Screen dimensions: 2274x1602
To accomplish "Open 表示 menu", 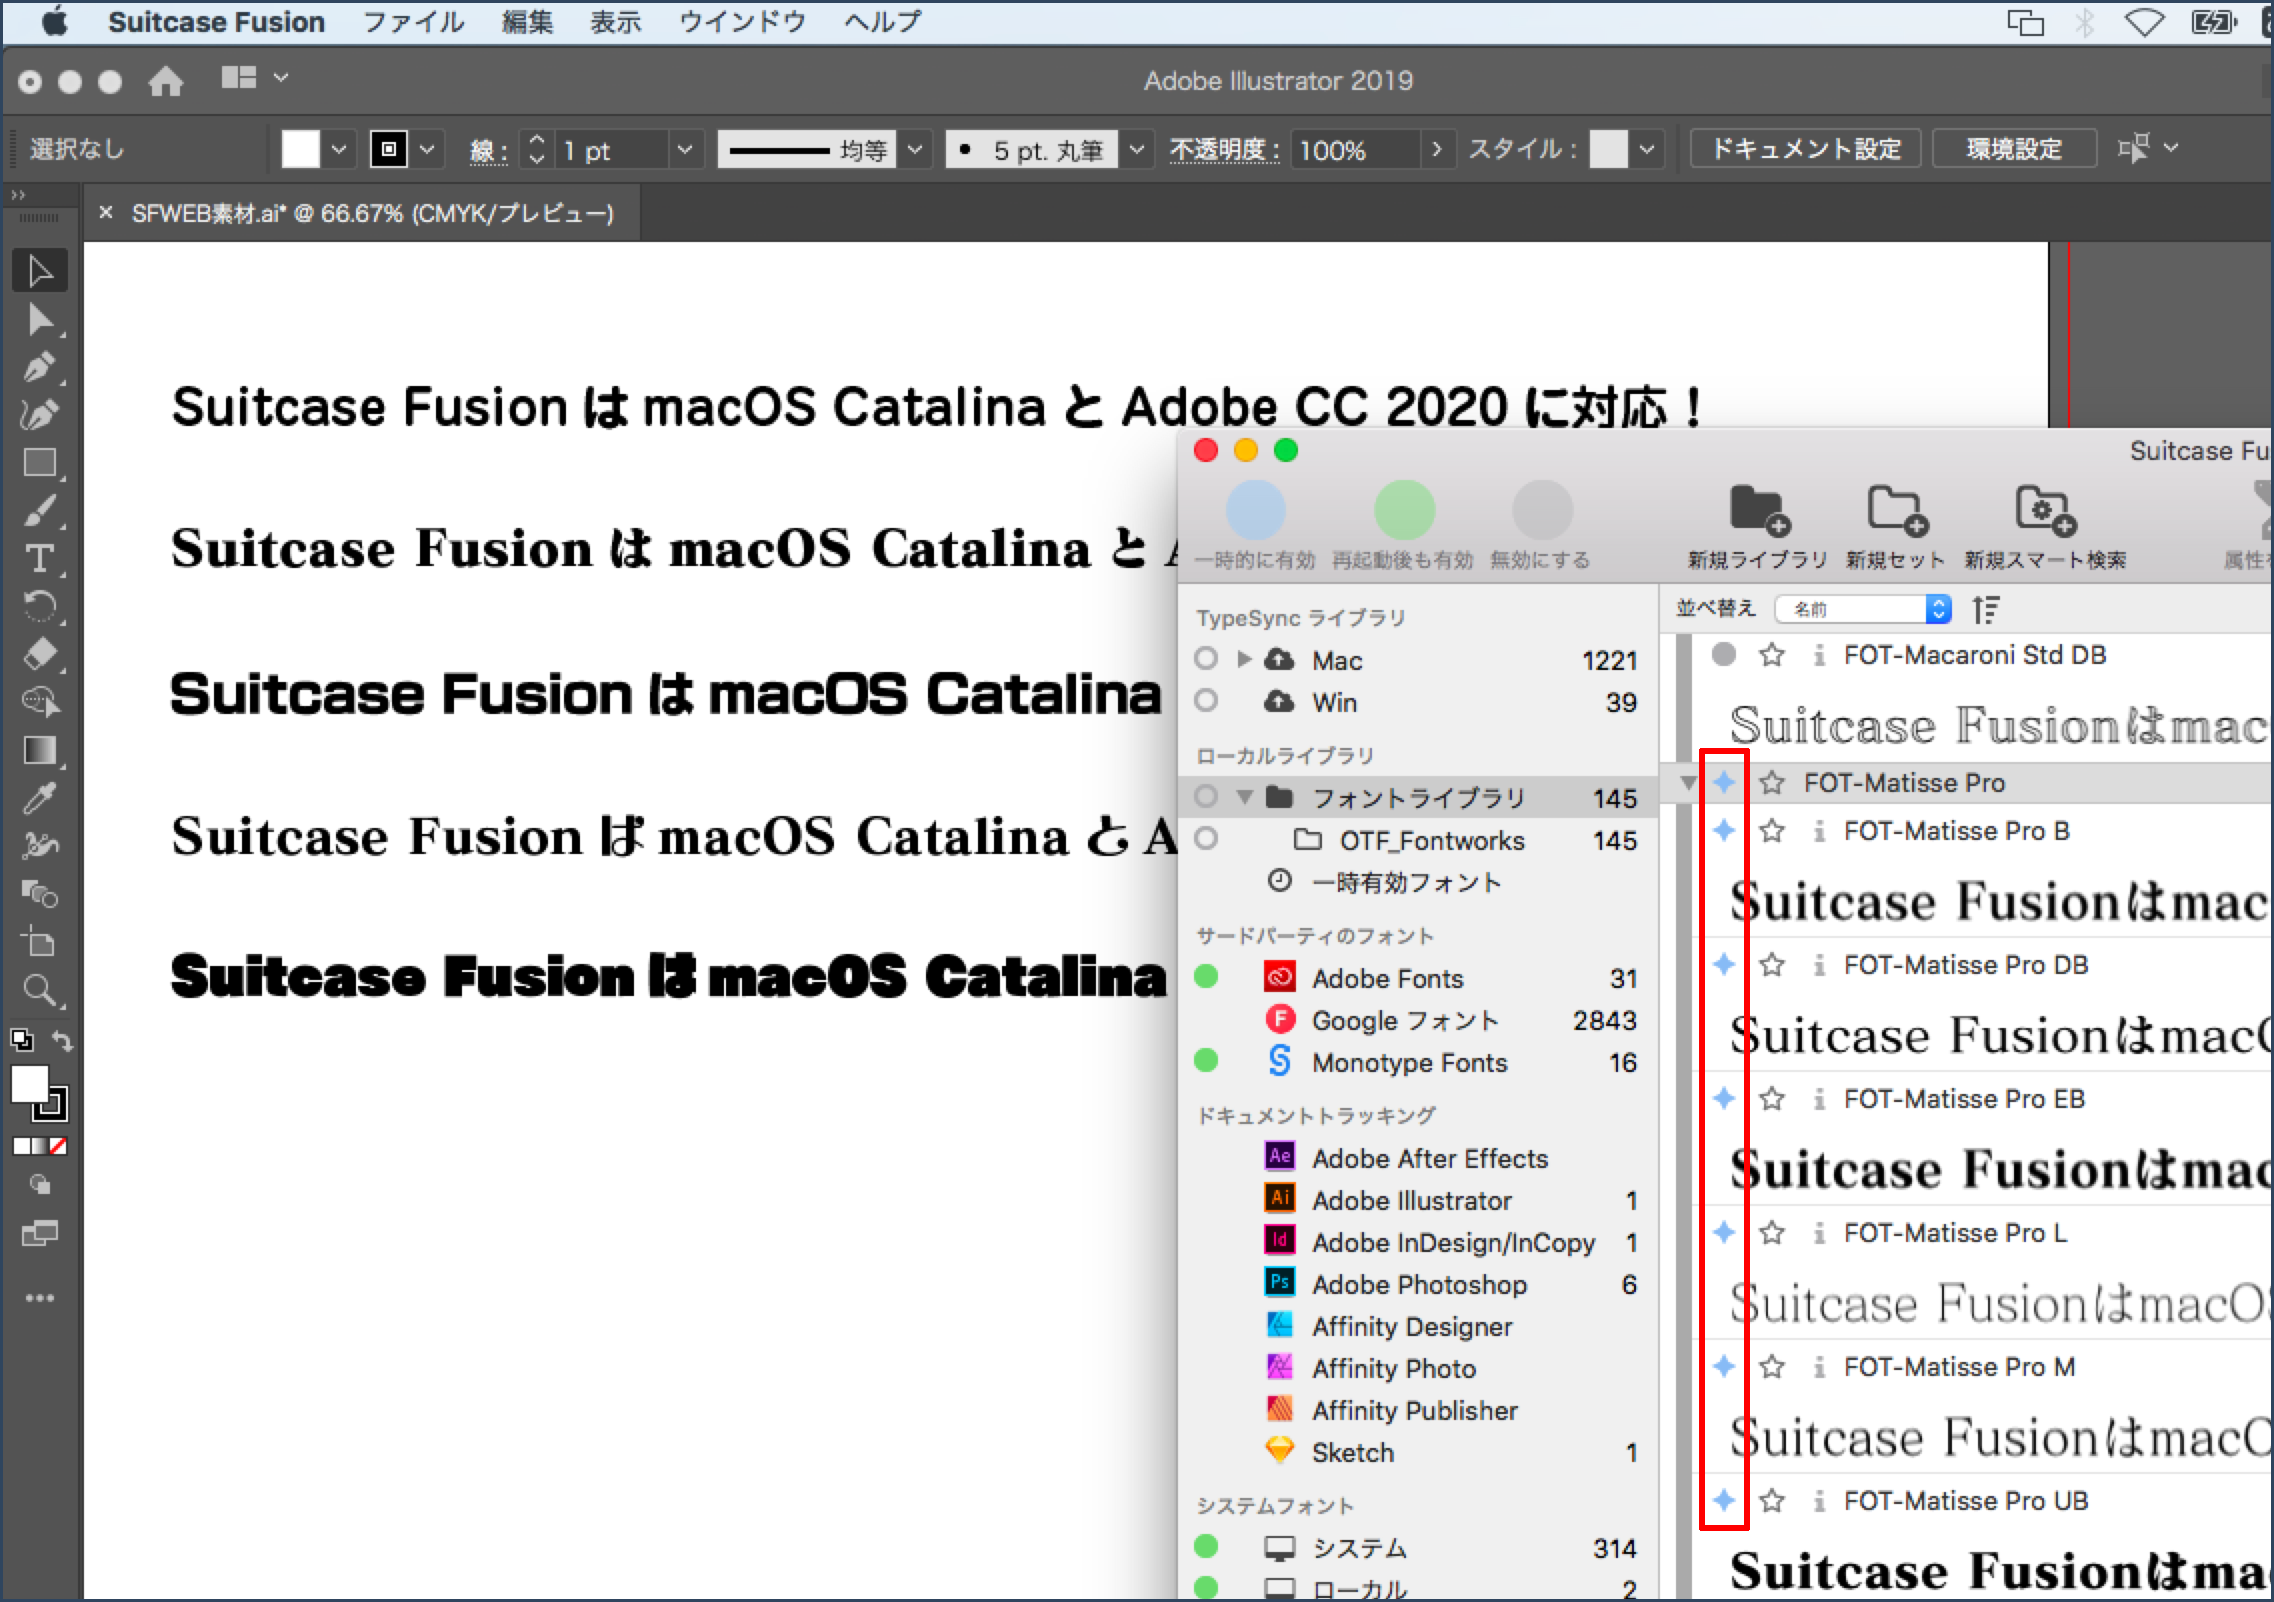I will (x=615, y=22).
